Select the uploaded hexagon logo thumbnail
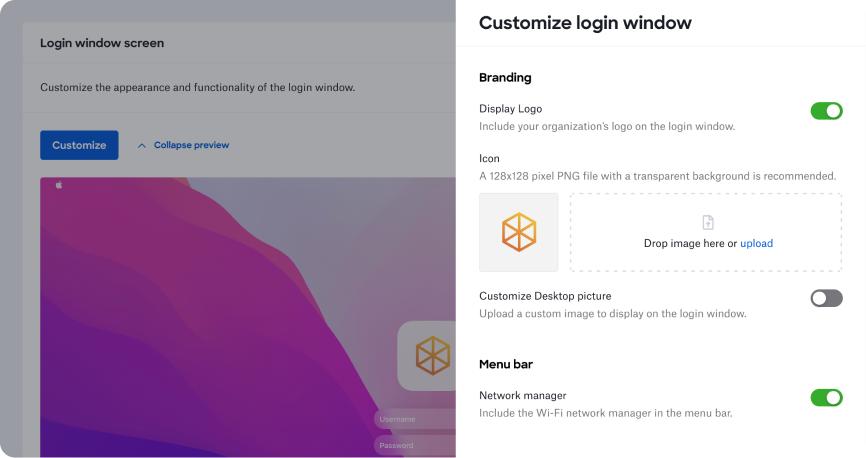This screenshot has height=458, width=866. (x=519, y=233)
